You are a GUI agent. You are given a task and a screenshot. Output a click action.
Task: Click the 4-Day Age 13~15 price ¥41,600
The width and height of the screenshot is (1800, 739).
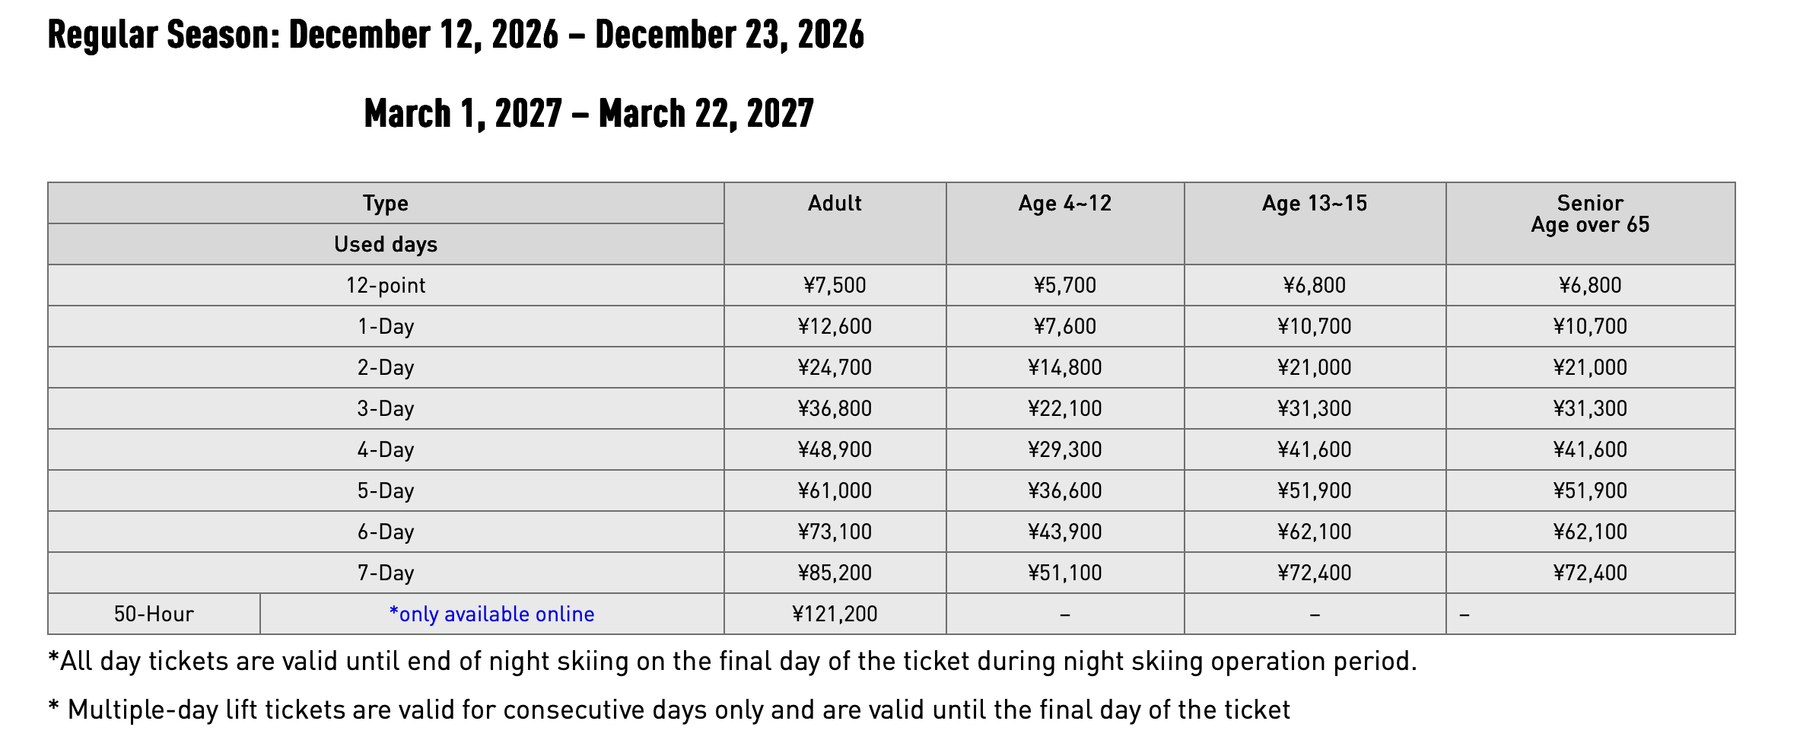(1314, 449)
